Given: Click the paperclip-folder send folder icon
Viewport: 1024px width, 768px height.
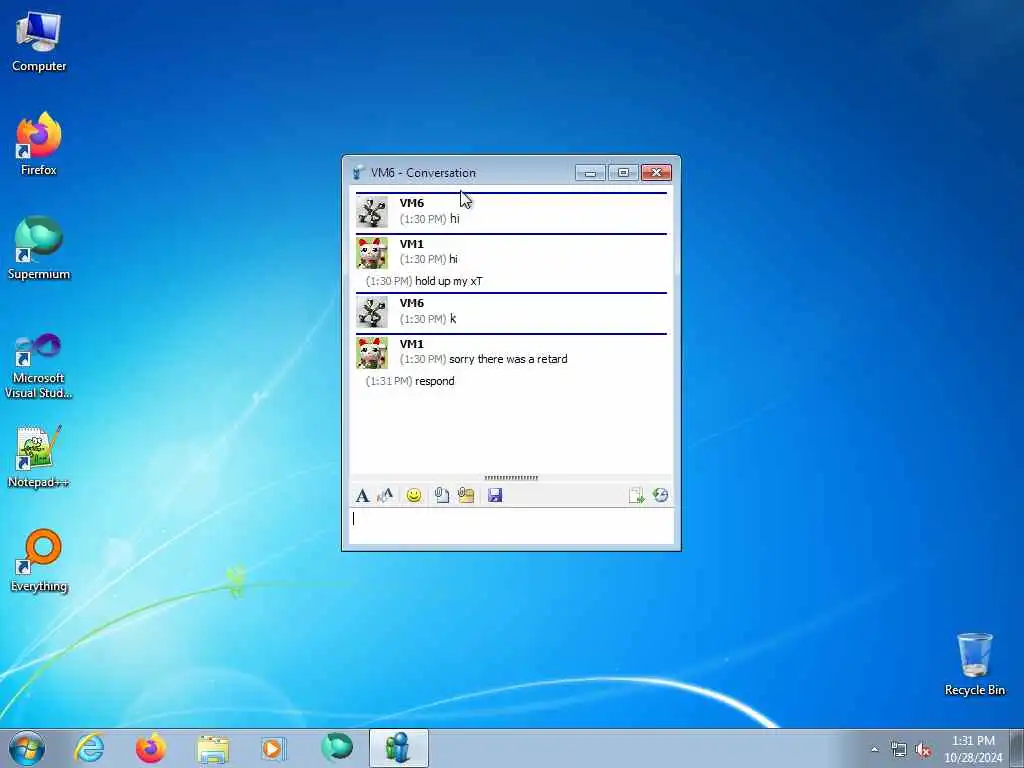Looking at the screenshot, I should pyautogui.click(x=466, y=496).
